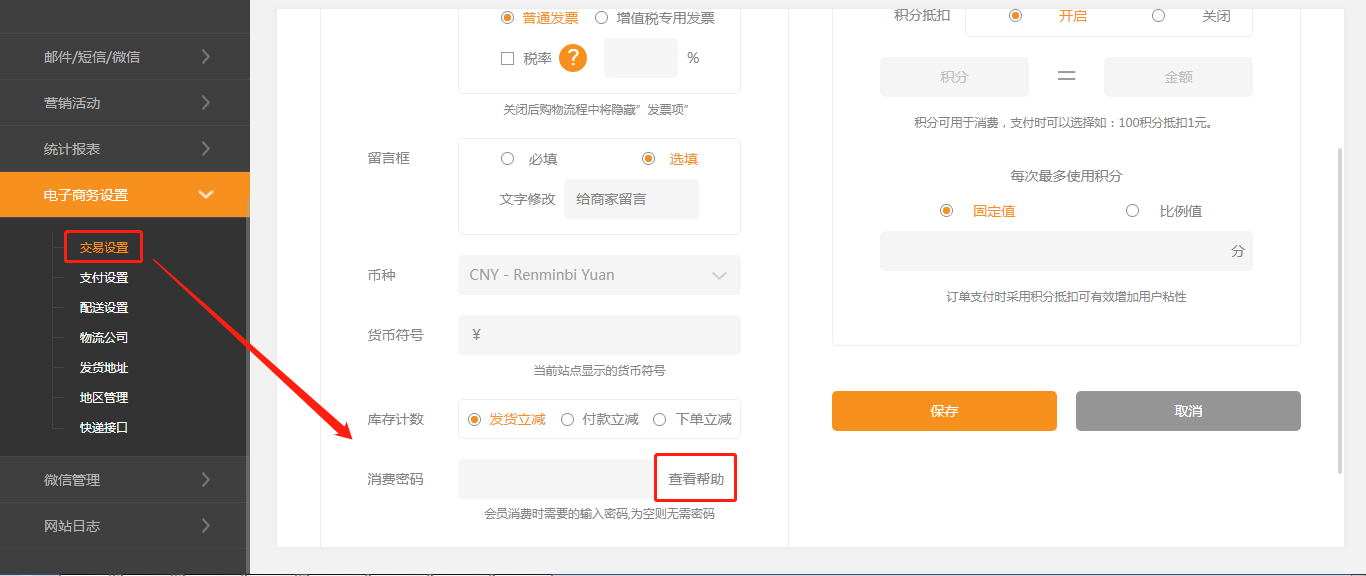The height and width of the screenshot is (576, 1366).
Task: Turn off points deduction with 关闭
Action: (1158, 16)
